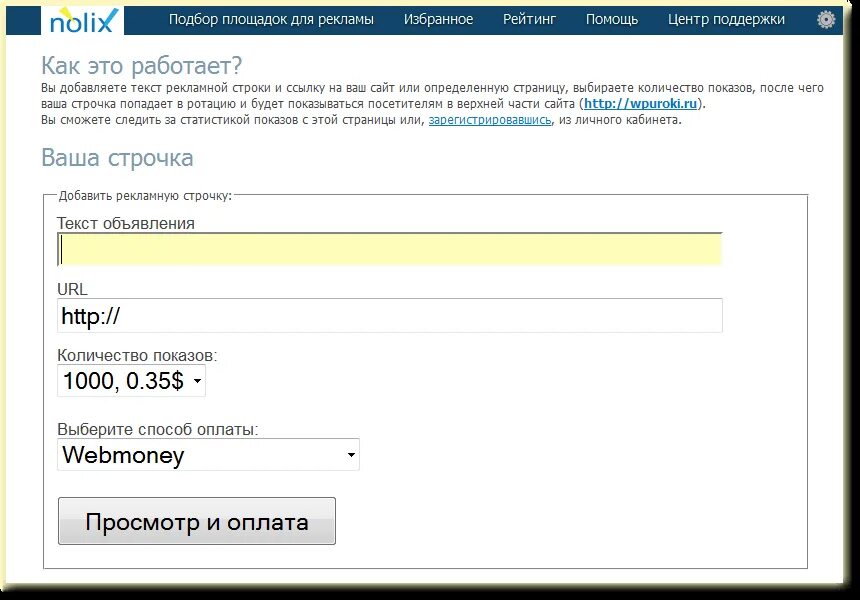Image resolution: width=860 pixels, height=600 pixels.
Task: Go to Избранное menu item
Action: coord(438,20)
